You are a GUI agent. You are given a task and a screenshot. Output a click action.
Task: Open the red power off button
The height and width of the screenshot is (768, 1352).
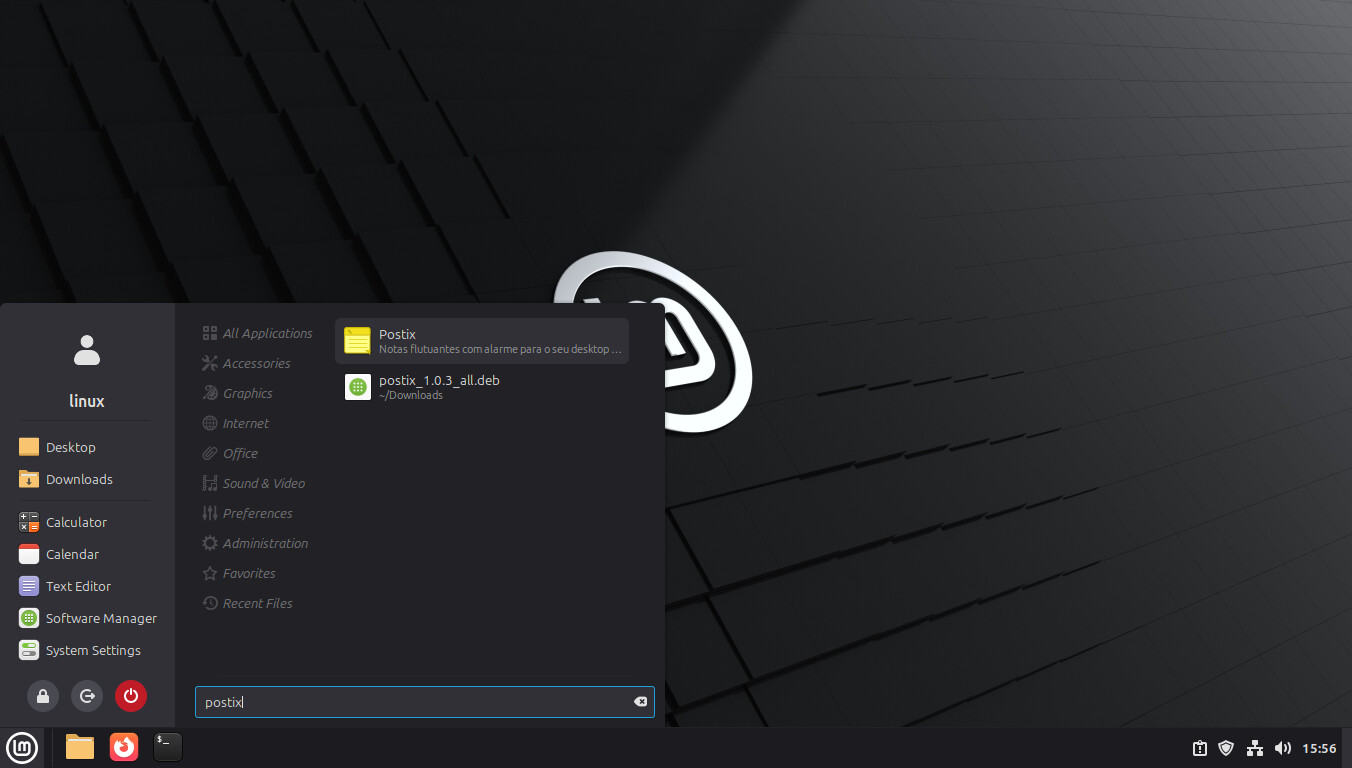[x=131, y=696]
